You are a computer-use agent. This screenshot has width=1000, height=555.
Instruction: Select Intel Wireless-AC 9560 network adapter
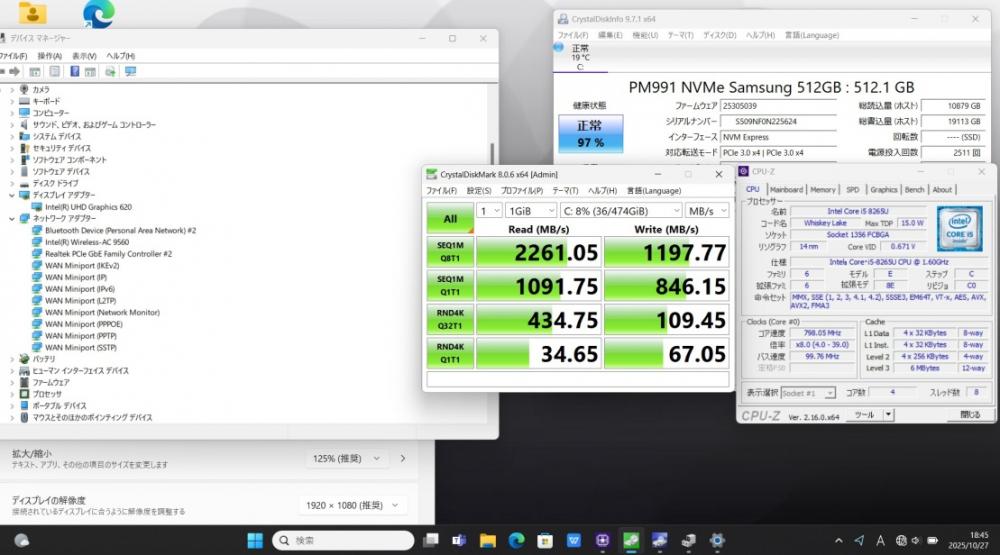(x=86, y=242)
